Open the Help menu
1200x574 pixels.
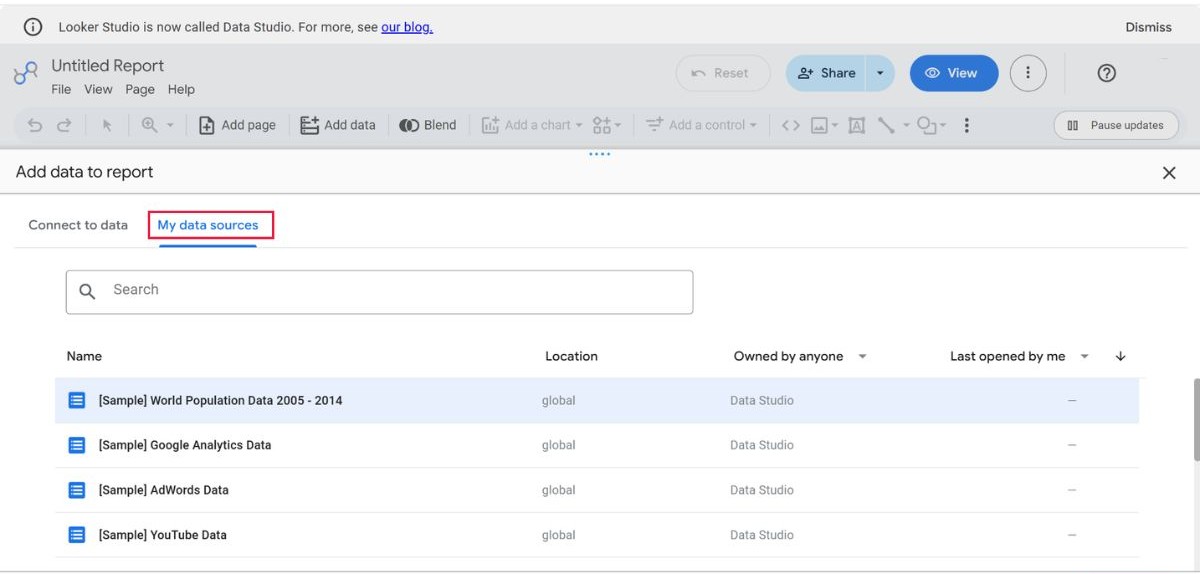point(181,89)
